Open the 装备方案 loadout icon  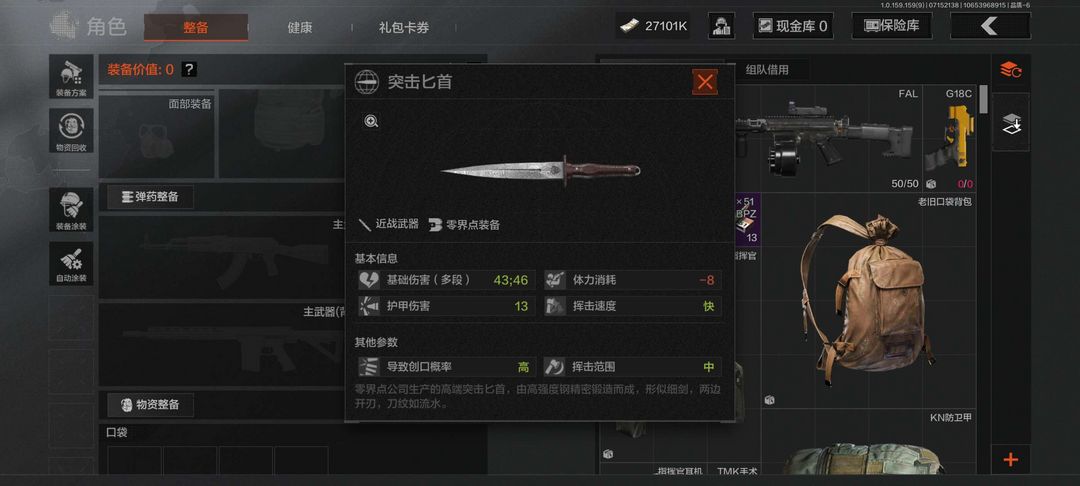tap(71, 76)
